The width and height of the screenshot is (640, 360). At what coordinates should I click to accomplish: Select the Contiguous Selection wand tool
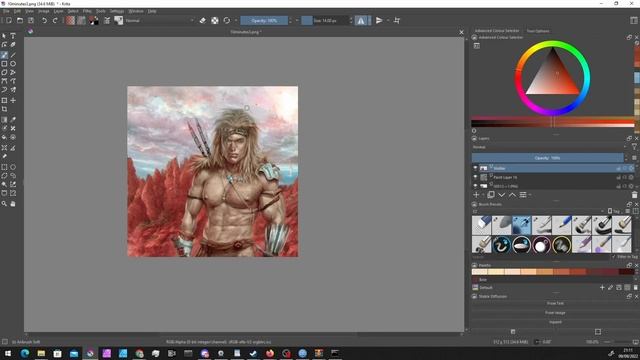tap(4, 184)
